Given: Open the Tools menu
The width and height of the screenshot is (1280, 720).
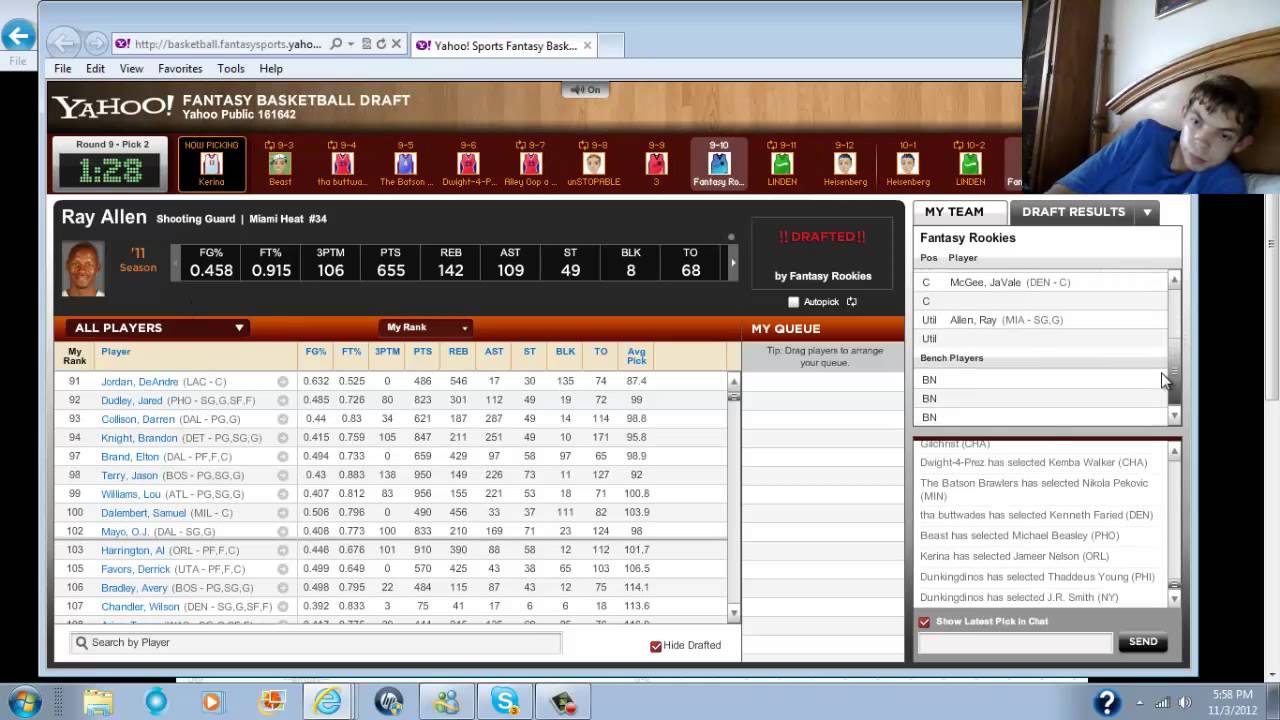Looking at the screenshot, I should coord(231,69).
